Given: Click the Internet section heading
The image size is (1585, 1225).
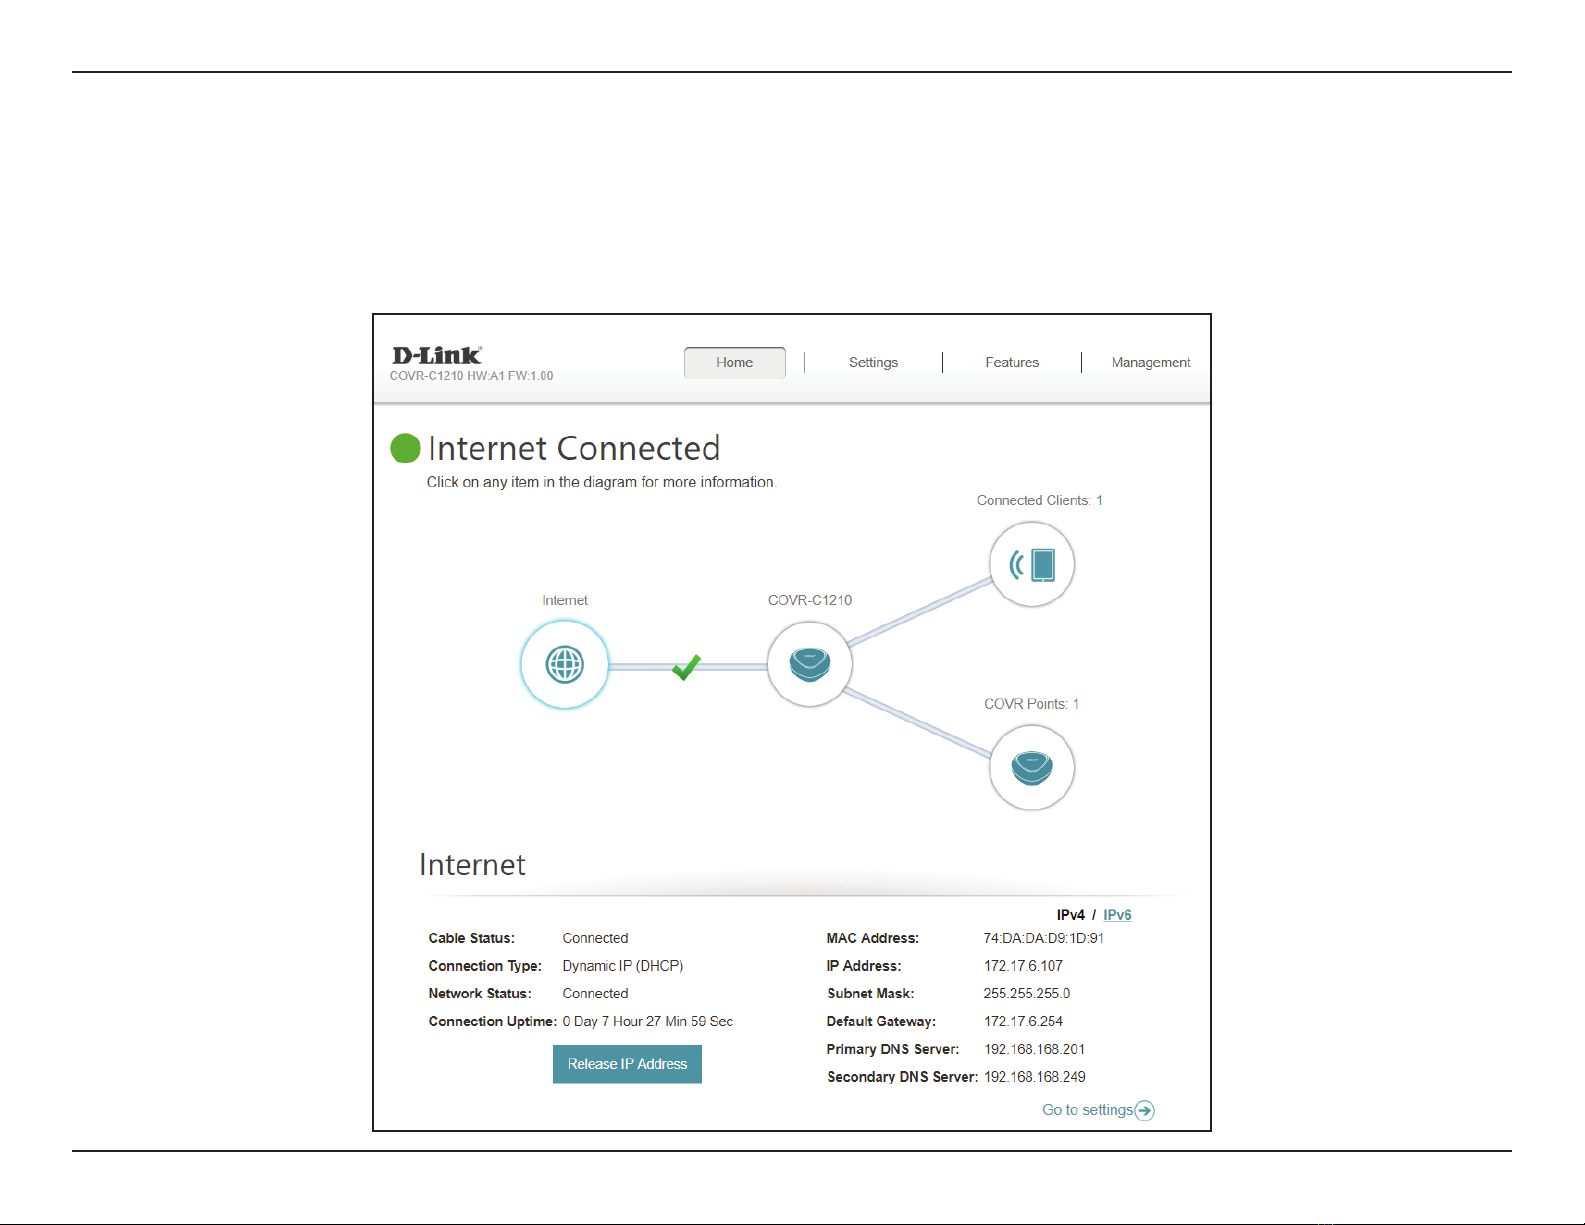Looking at the screenshot, I should click(472, 865).
